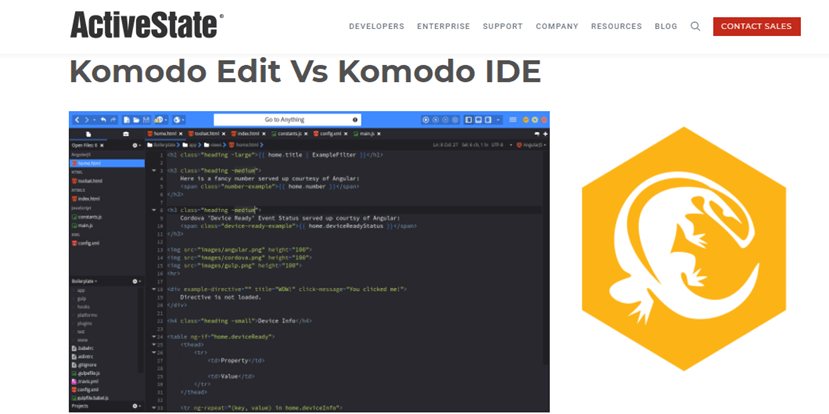This screenshot has height=414, width=829.
Task: Open the plugins folder in Boilerplate
Action: (85, 323)
